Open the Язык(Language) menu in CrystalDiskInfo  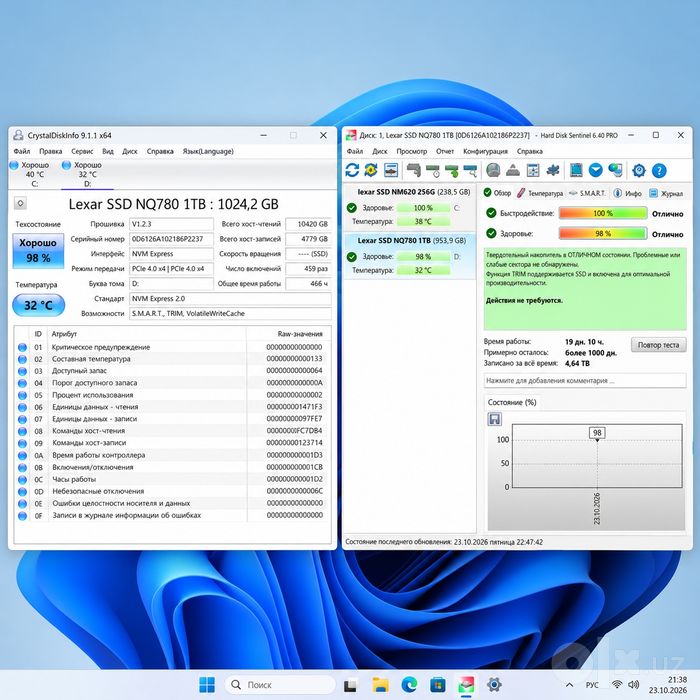point(208,151)
